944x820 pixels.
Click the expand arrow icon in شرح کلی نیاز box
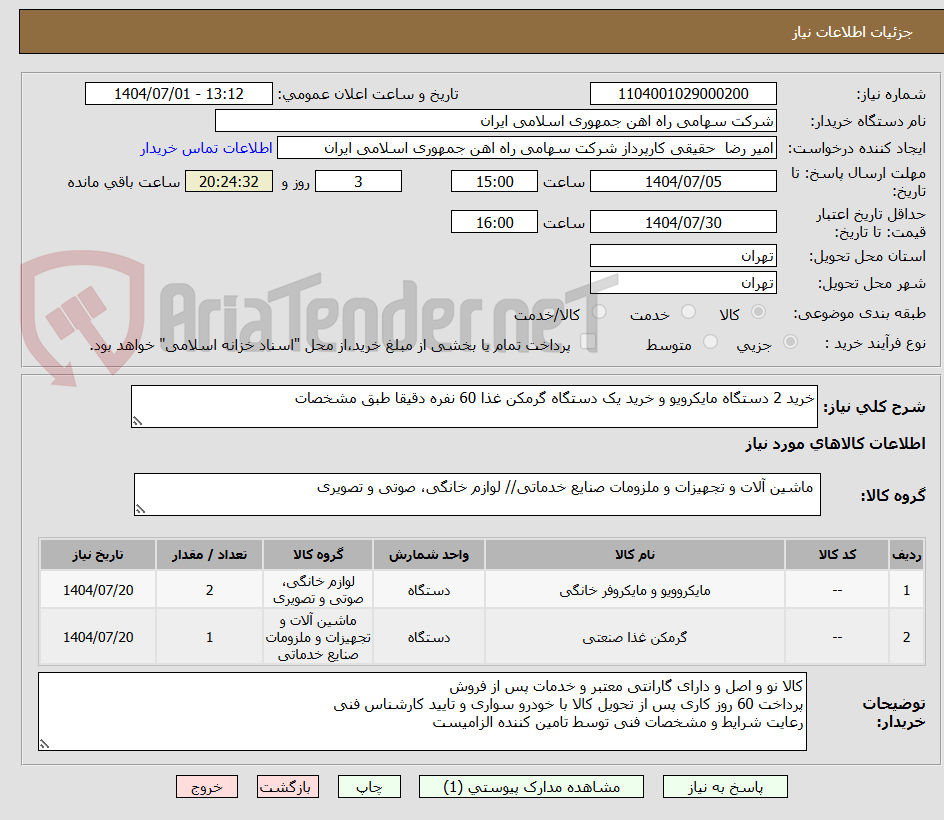coord(140,419)
